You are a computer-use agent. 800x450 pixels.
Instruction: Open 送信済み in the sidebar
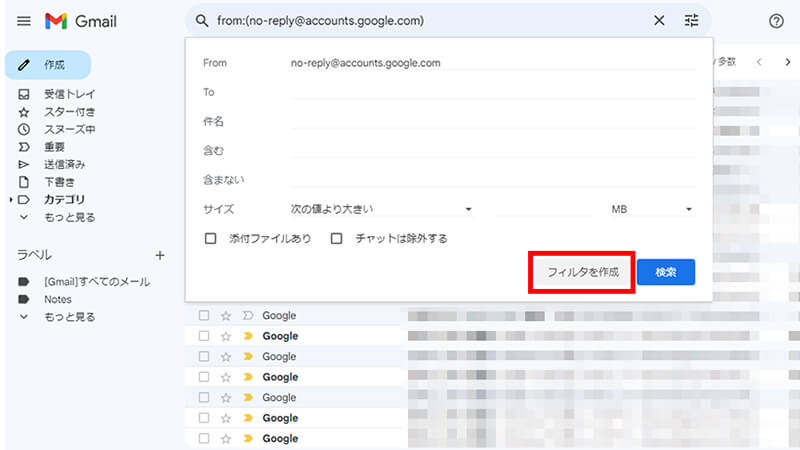coord(64,164)
